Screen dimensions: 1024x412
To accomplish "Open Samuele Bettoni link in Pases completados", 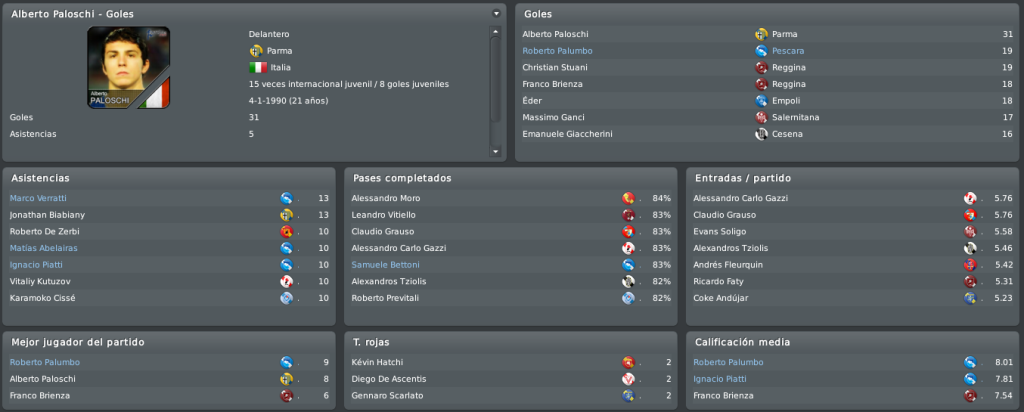I will pos(385,265).
